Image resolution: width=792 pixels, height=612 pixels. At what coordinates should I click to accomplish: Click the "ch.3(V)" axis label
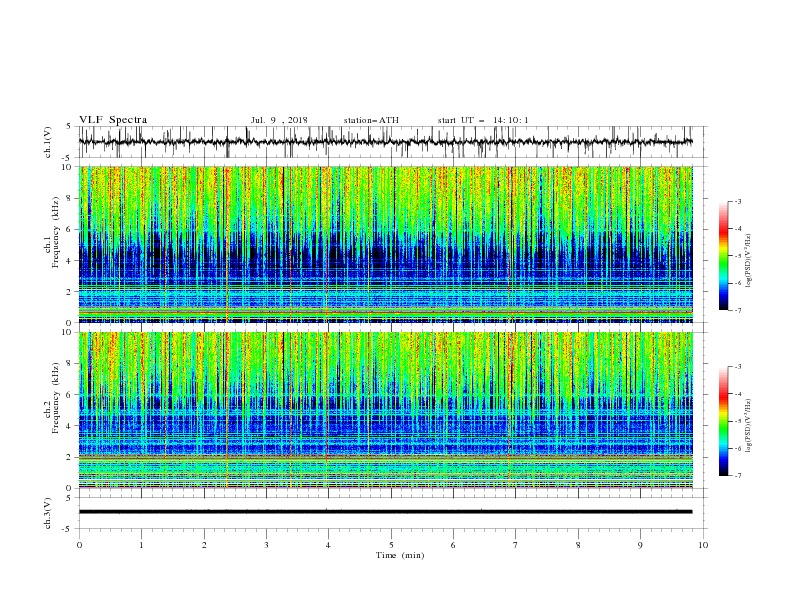(48, 514)
